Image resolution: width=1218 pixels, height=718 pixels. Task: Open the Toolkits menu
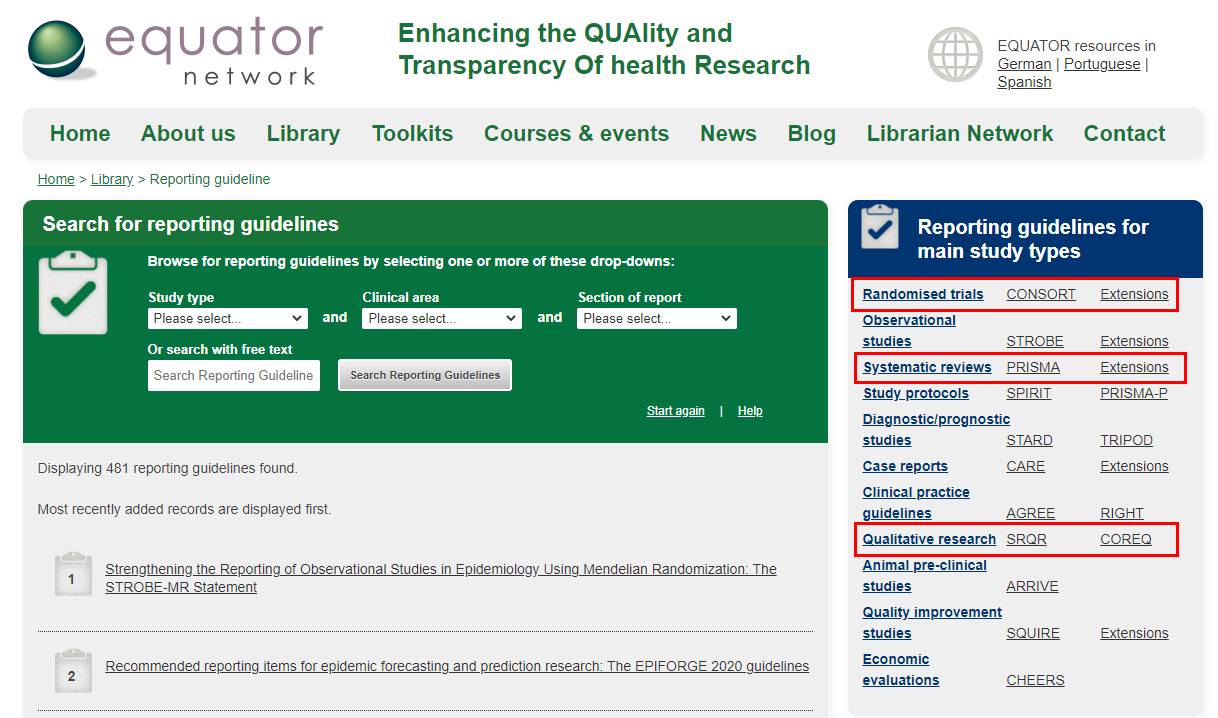(412, 134)
